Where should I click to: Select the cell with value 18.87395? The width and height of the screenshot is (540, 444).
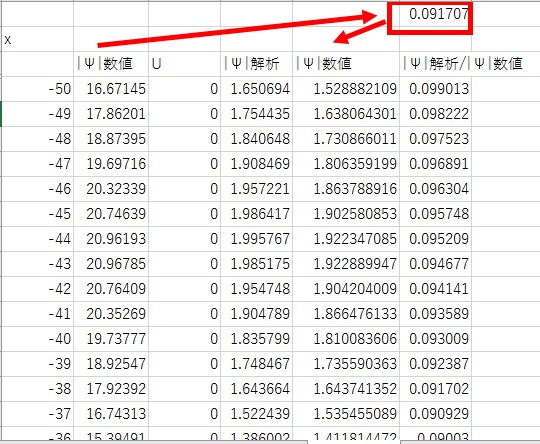111,139
